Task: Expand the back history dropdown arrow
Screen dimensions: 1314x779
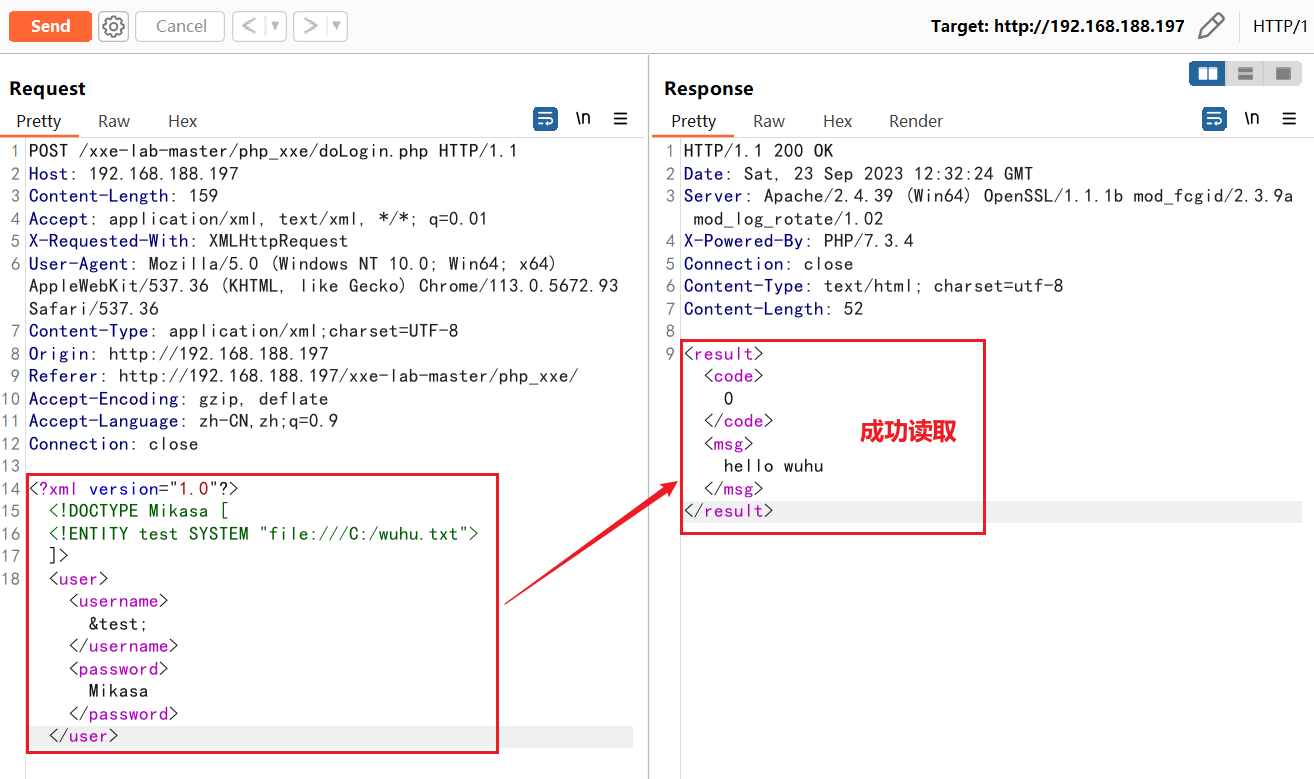Action: 275,26
